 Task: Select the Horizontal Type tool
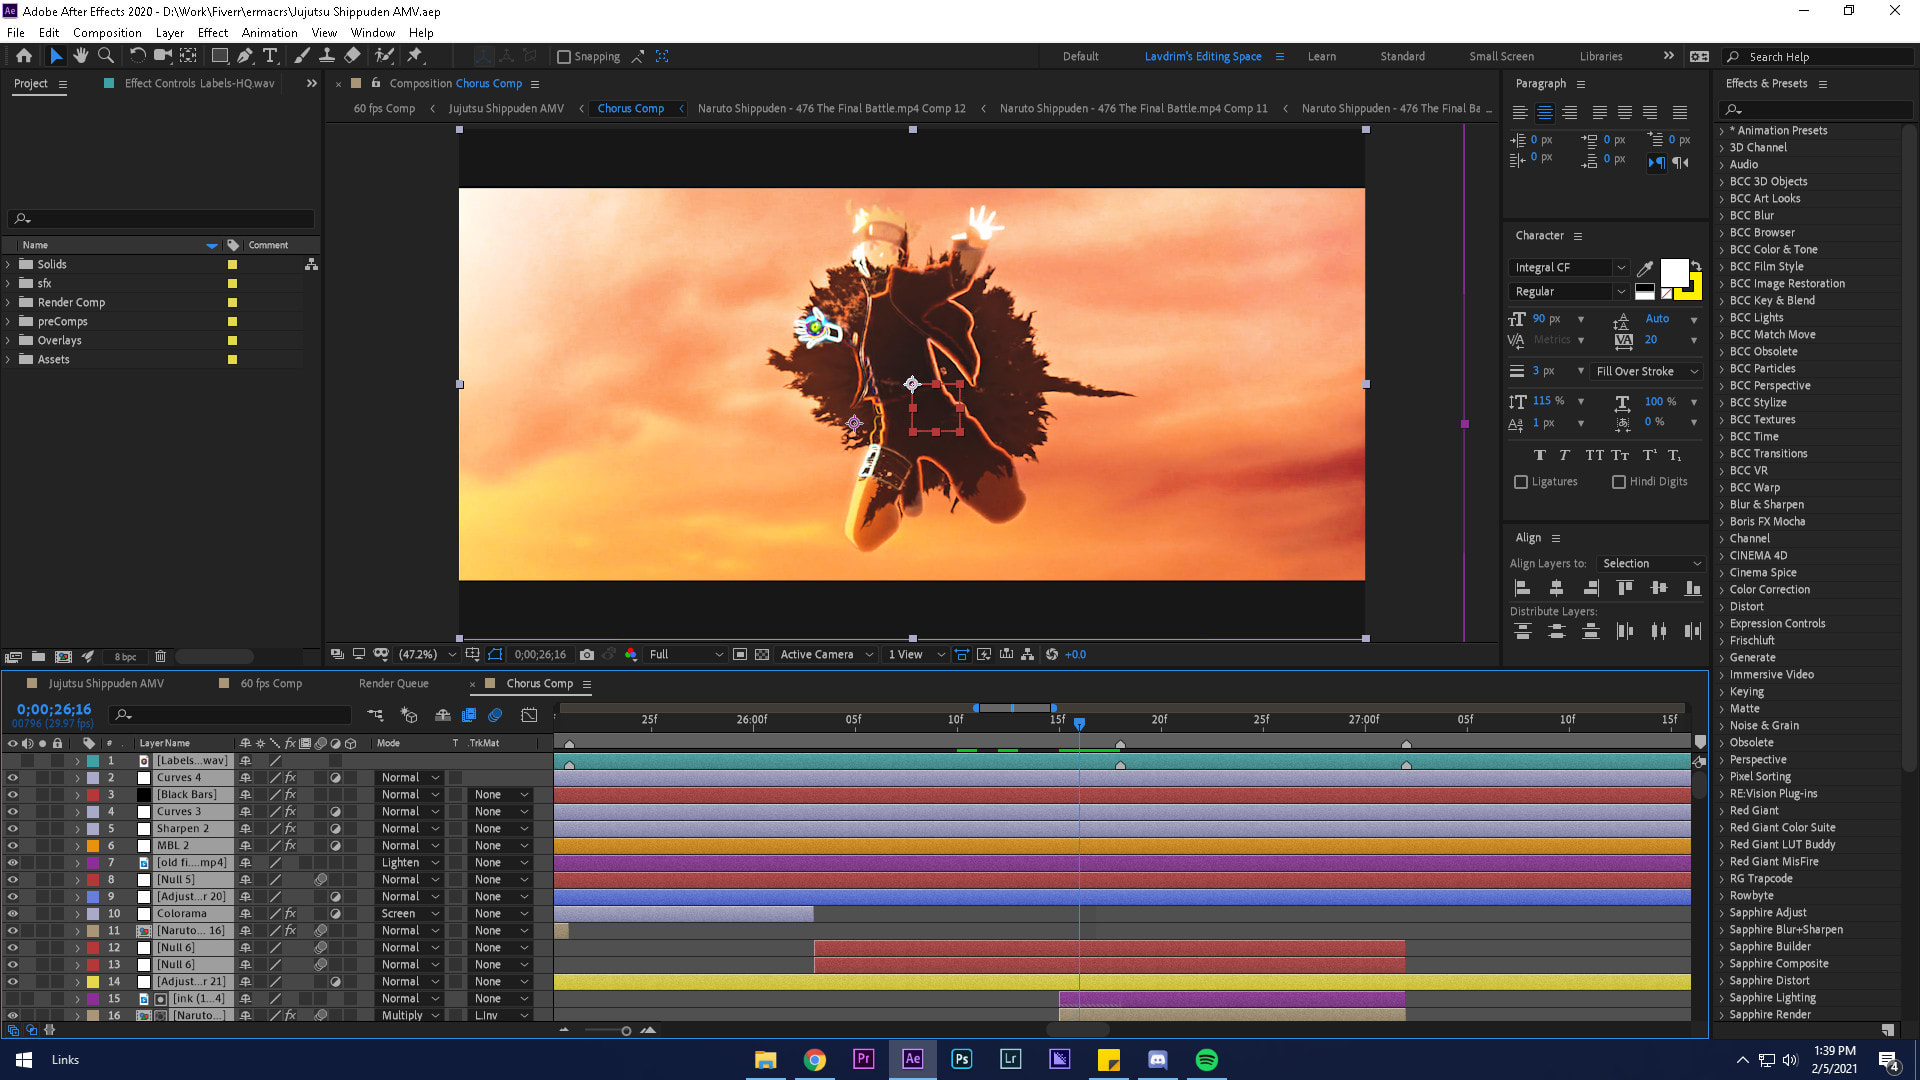(x=270, y=56)
